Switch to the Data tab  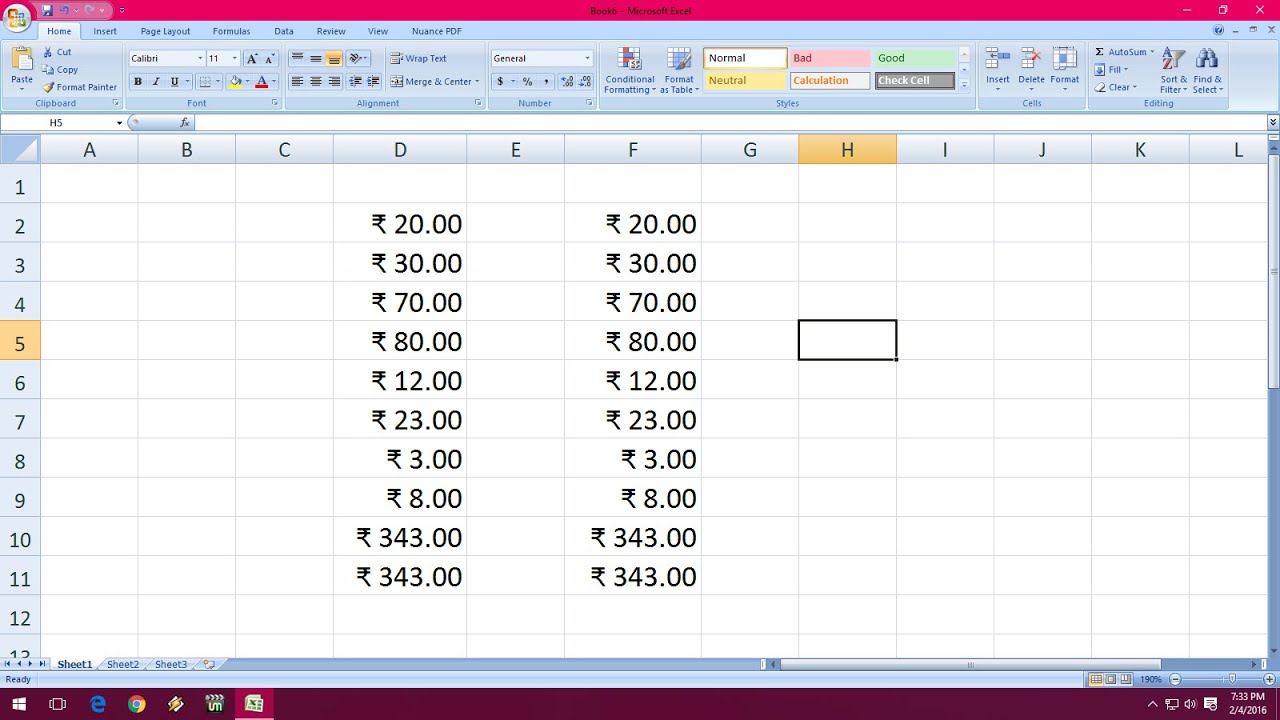(x=284, y=31)
